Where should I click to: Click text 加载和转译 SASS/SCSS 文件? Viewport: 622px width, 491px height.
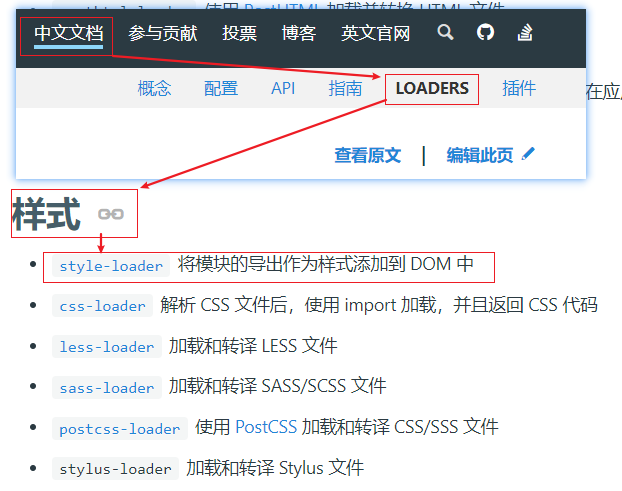click(x=277, y=386)
